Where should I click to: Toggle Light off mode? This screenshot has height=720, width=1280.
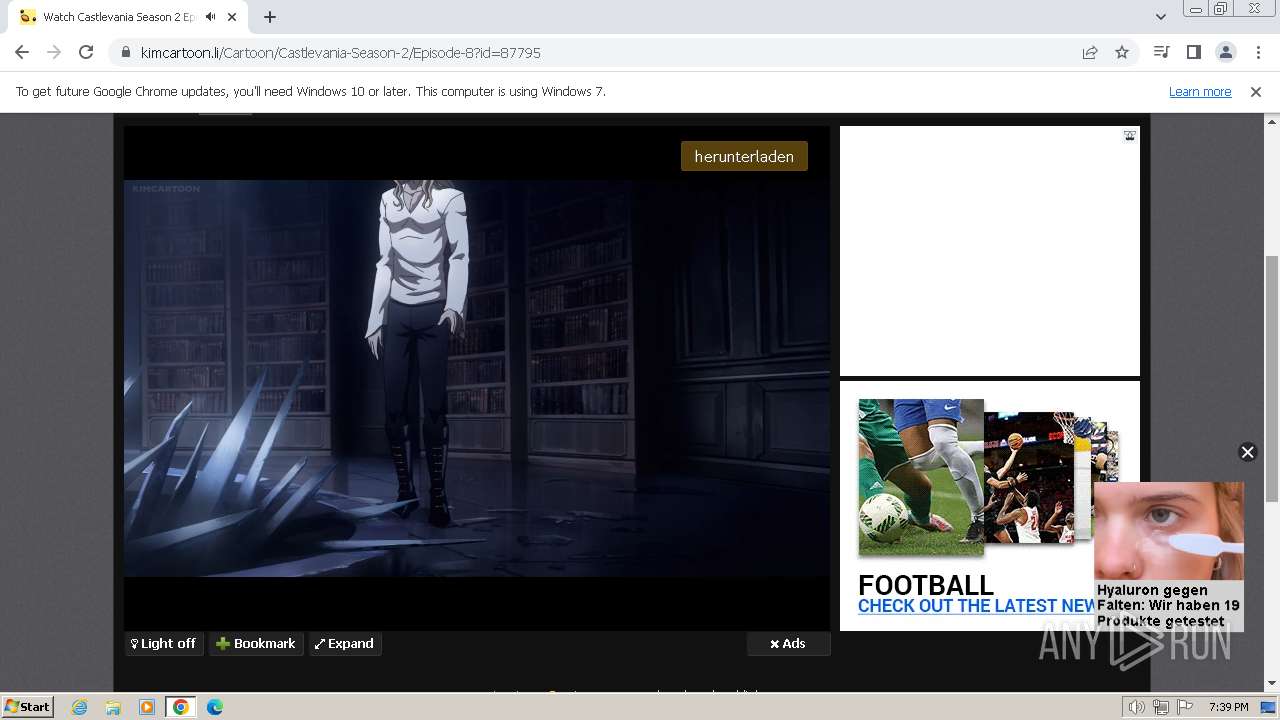164,643
